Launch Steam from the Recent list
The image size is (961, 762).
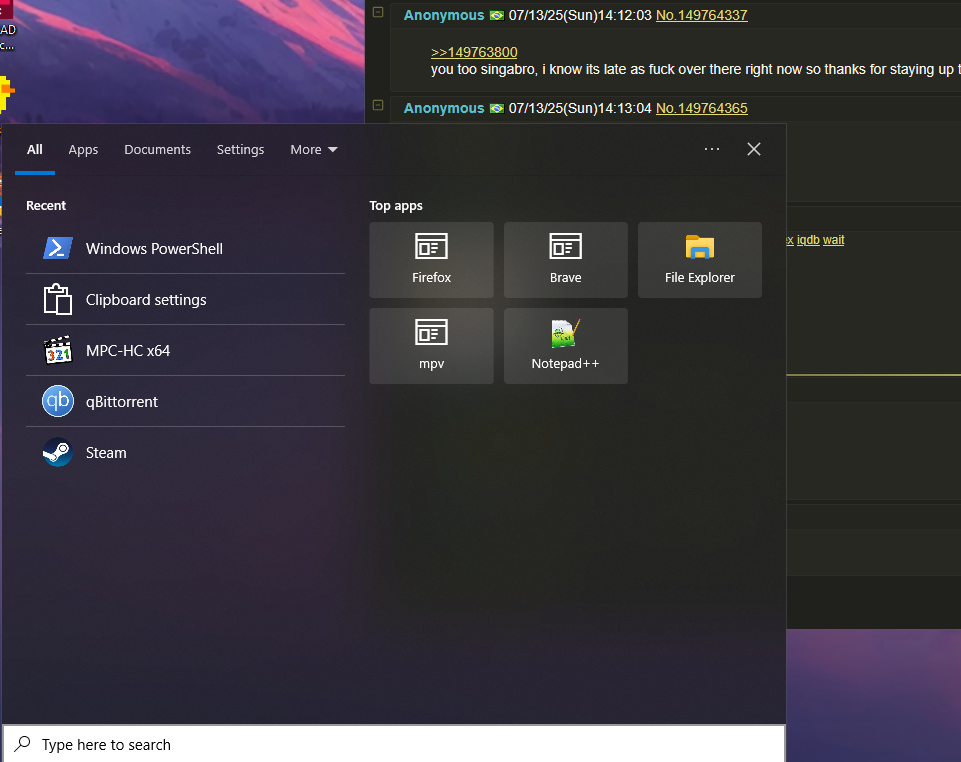185,452
